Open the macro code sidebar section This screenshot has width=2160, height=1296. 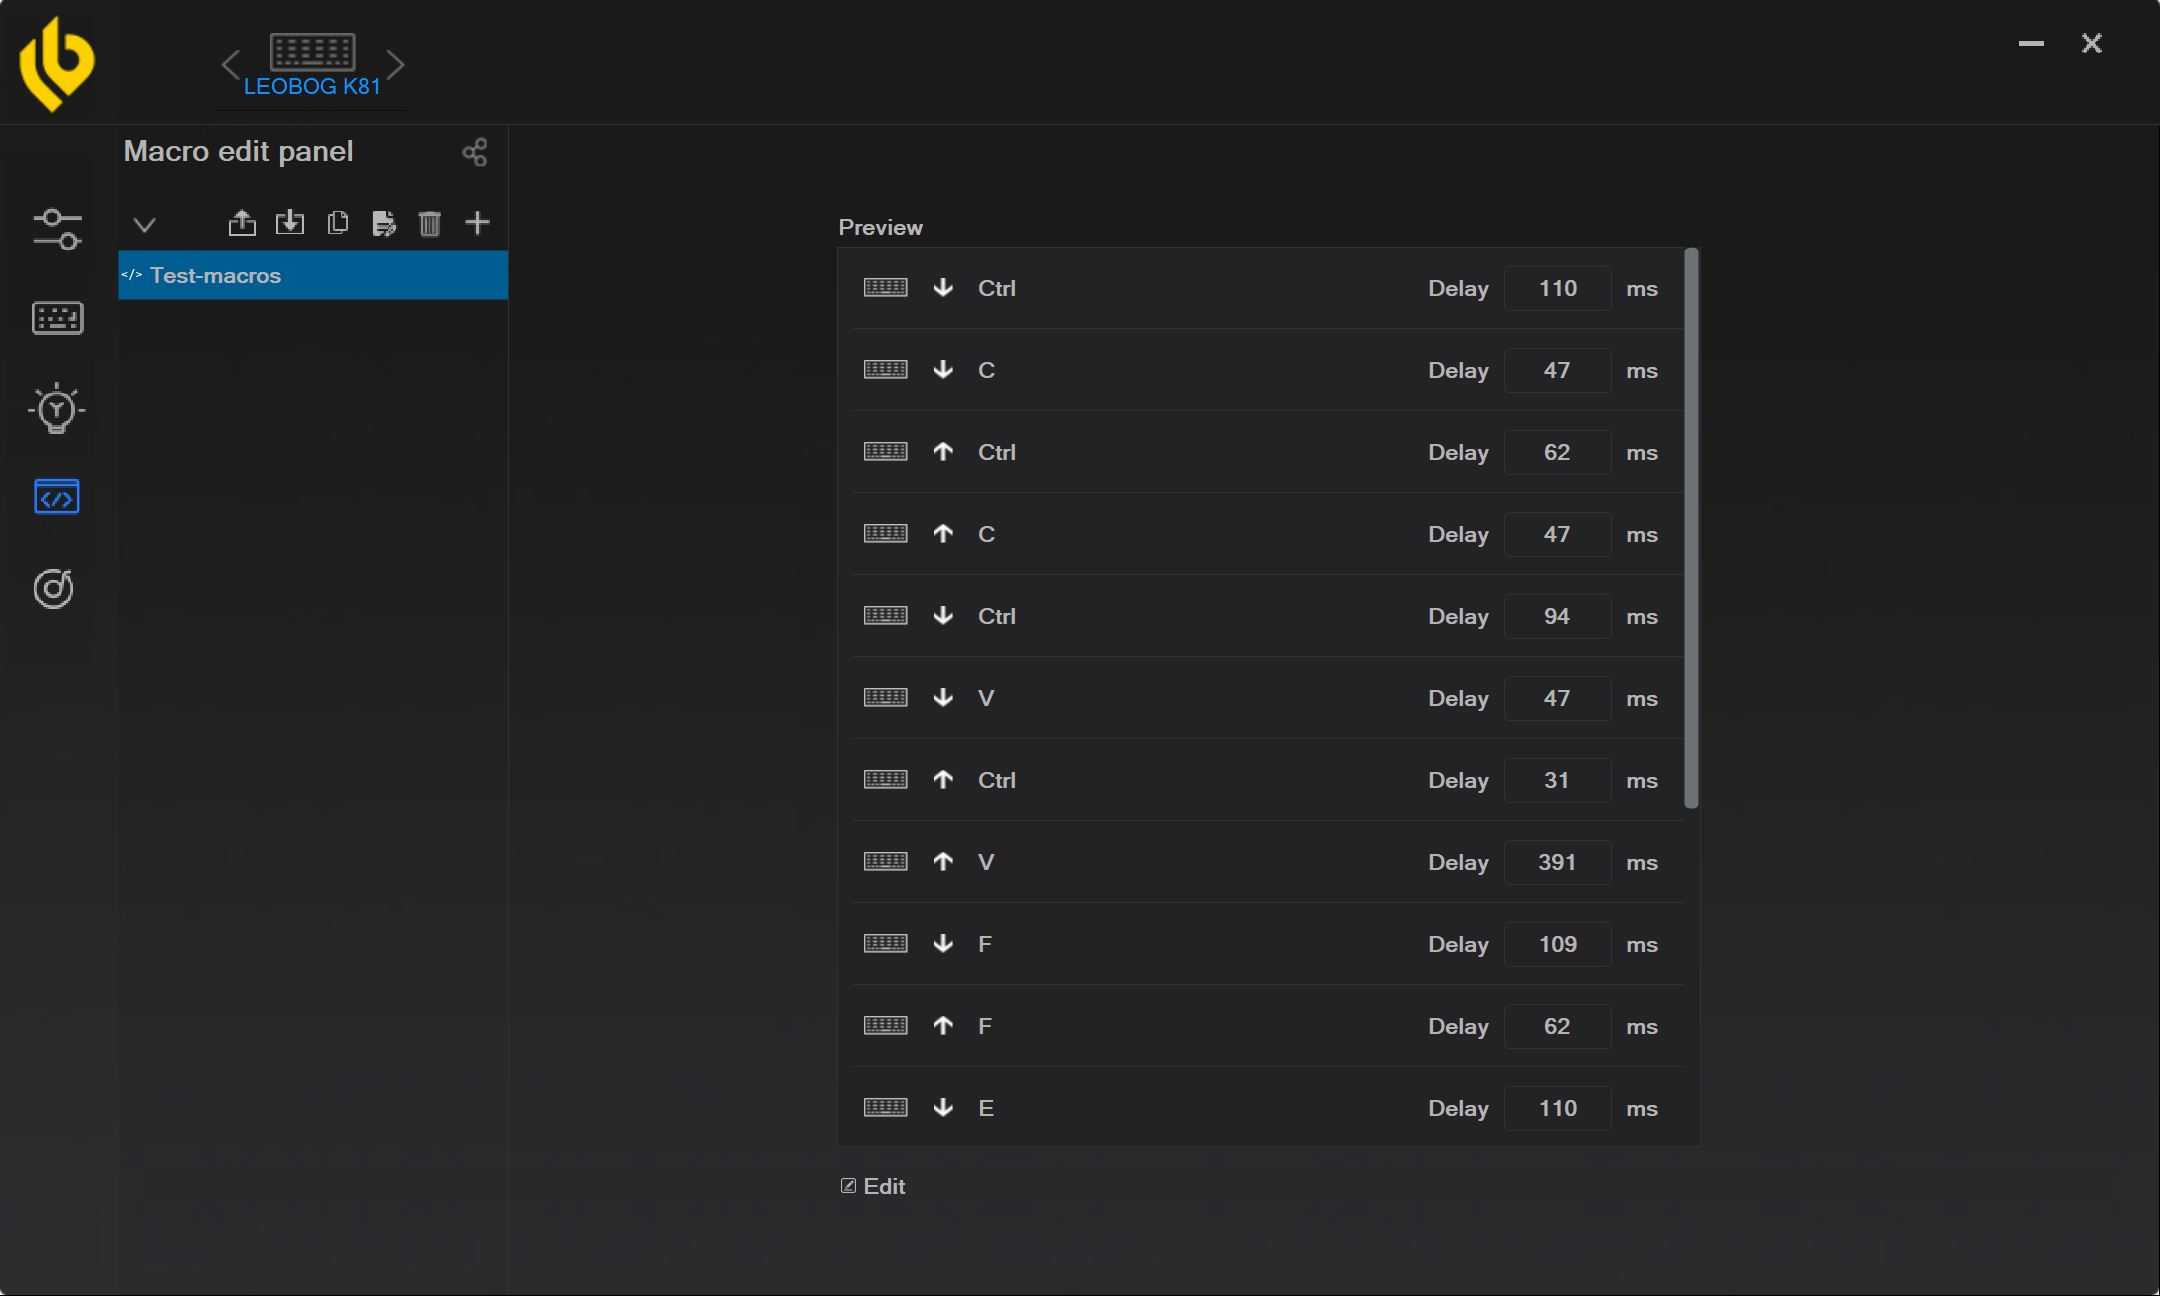pyautogui.click(x=57, y=497)
